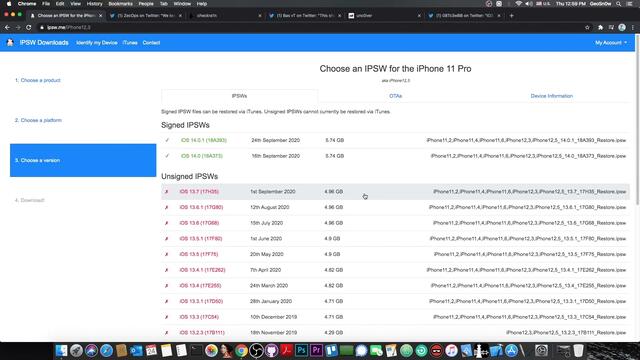Reload the page with the refresh icon
This screenshot has width=640, height=360.
29,27
